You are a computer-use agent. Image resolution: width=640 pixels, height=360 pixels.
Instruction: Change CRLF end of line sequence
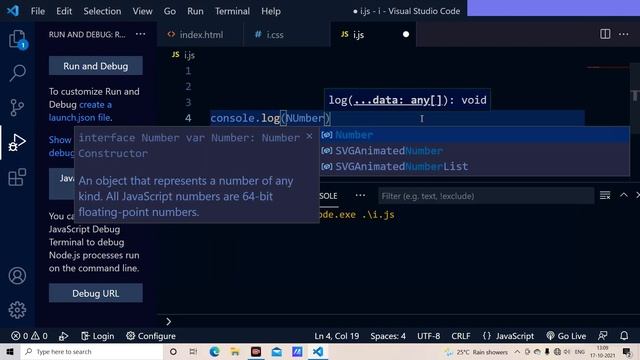click(x=460, y=336)
